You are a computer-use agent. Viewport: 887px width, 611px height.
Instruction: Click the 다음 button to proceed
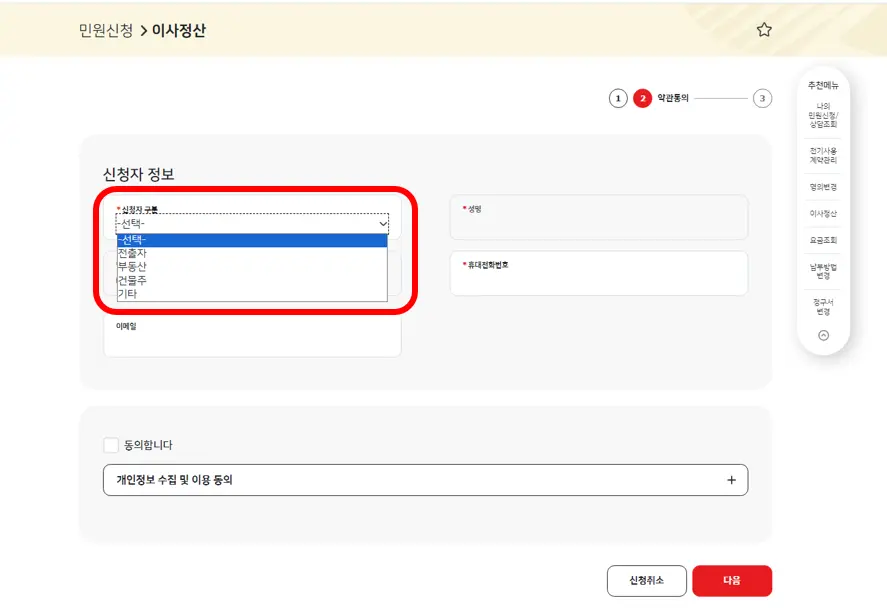tap(732, 580)
